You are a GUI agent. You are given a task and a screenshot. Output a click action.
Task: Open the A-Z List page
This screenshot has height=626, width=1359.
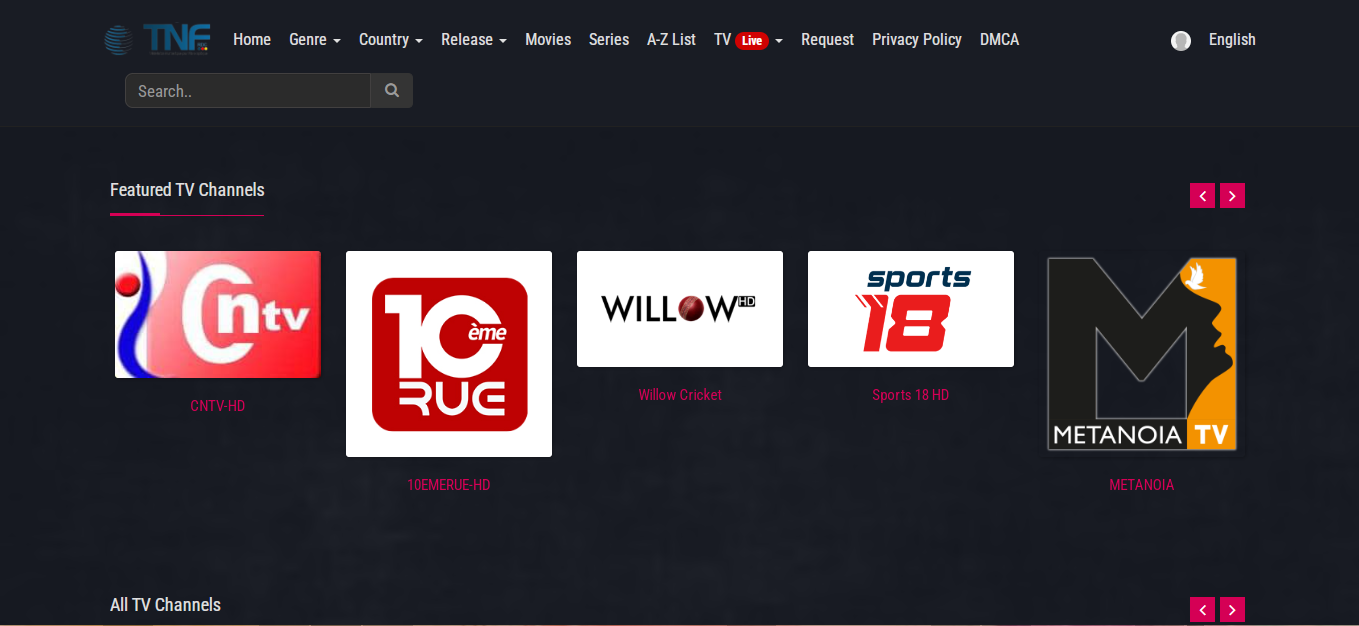pos(671,40)
